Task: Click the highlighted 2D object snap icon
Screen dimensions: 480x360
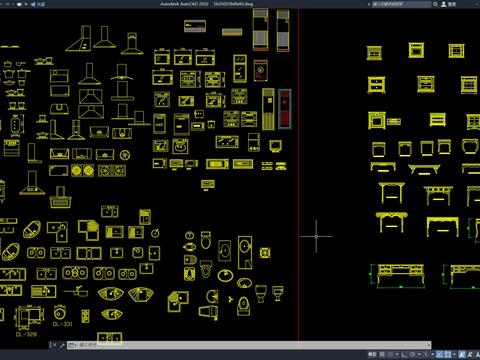Action: pos(448,354)
